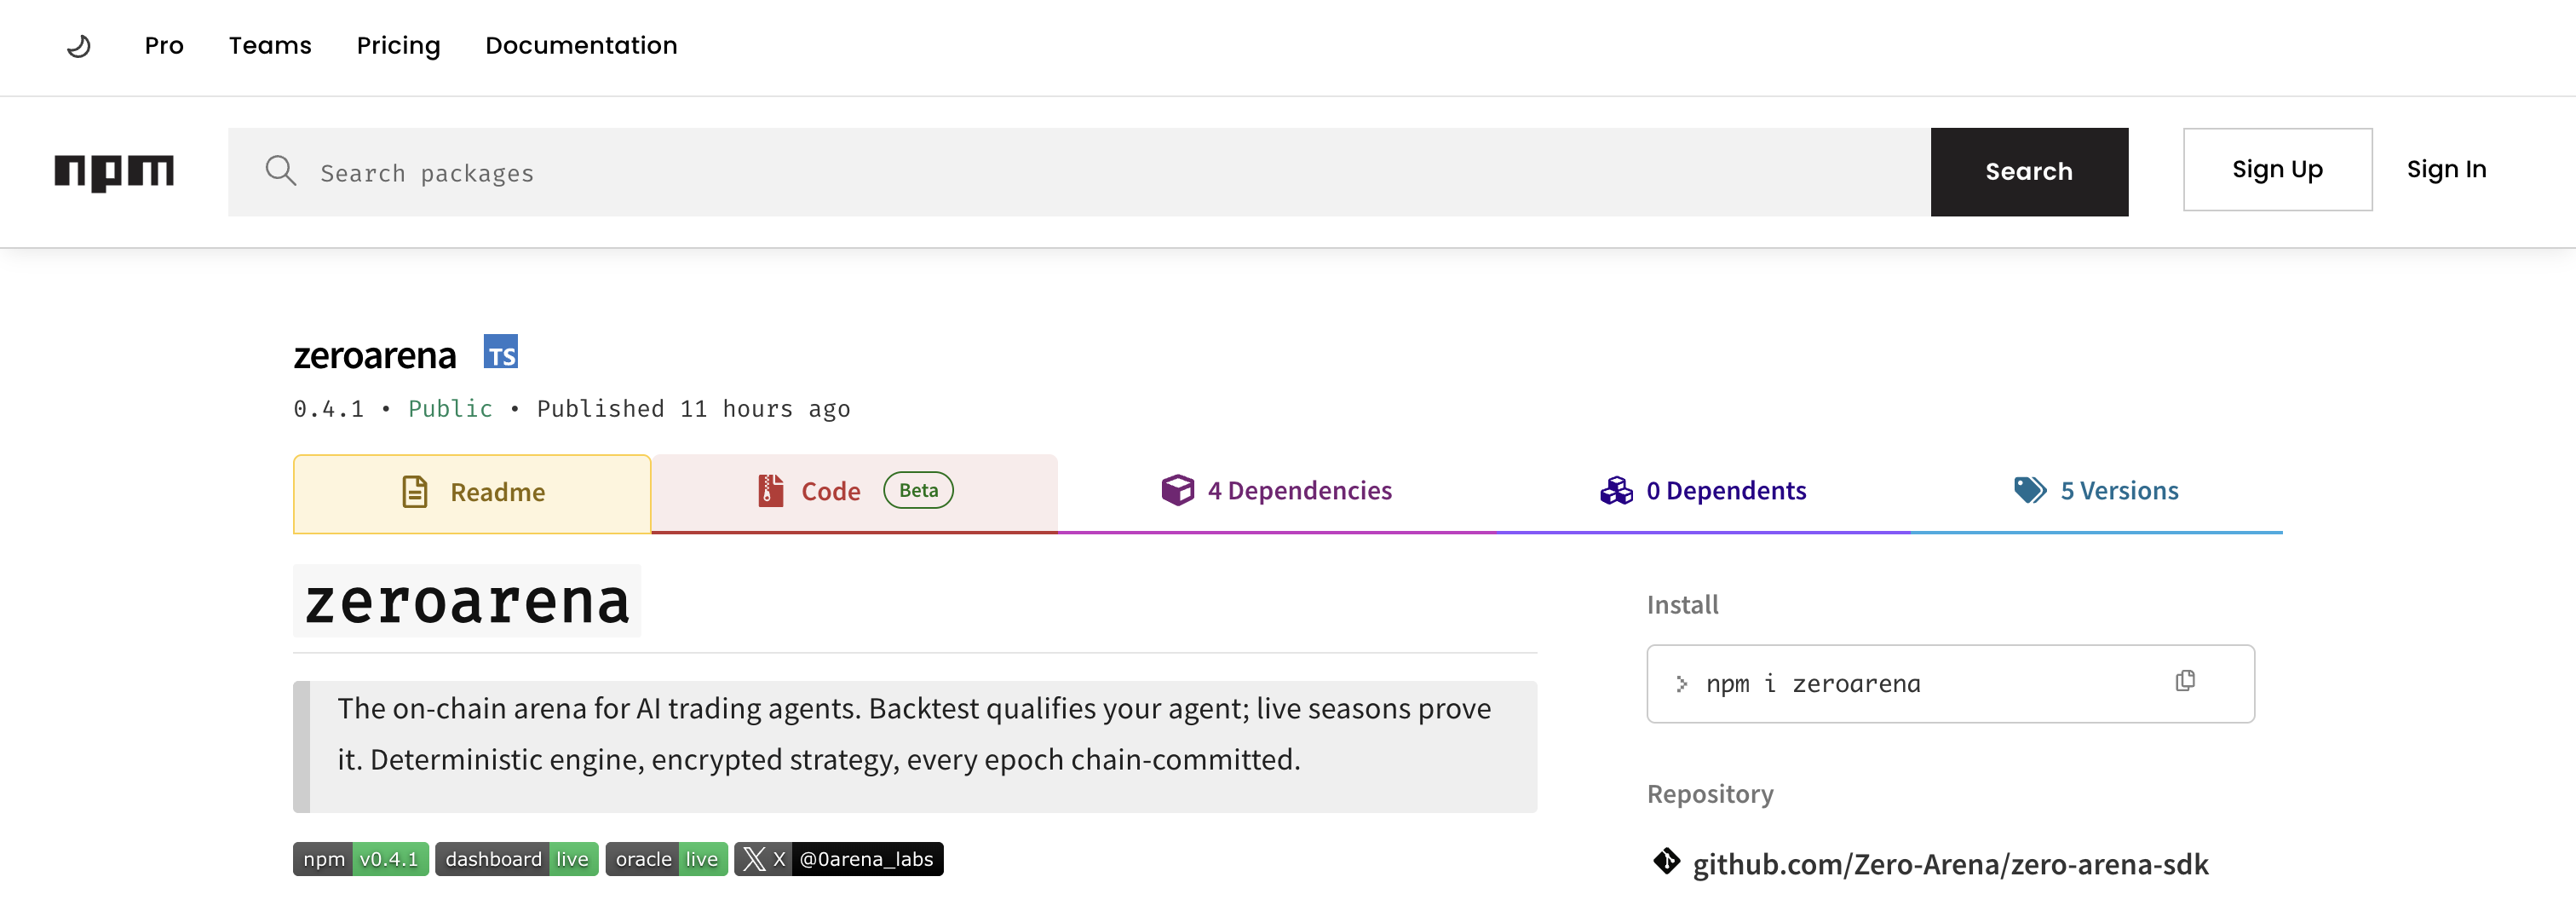The image size is (2576, 917).
Task: Click the zeroarena readme heading
Action: (x=467, y=602)
